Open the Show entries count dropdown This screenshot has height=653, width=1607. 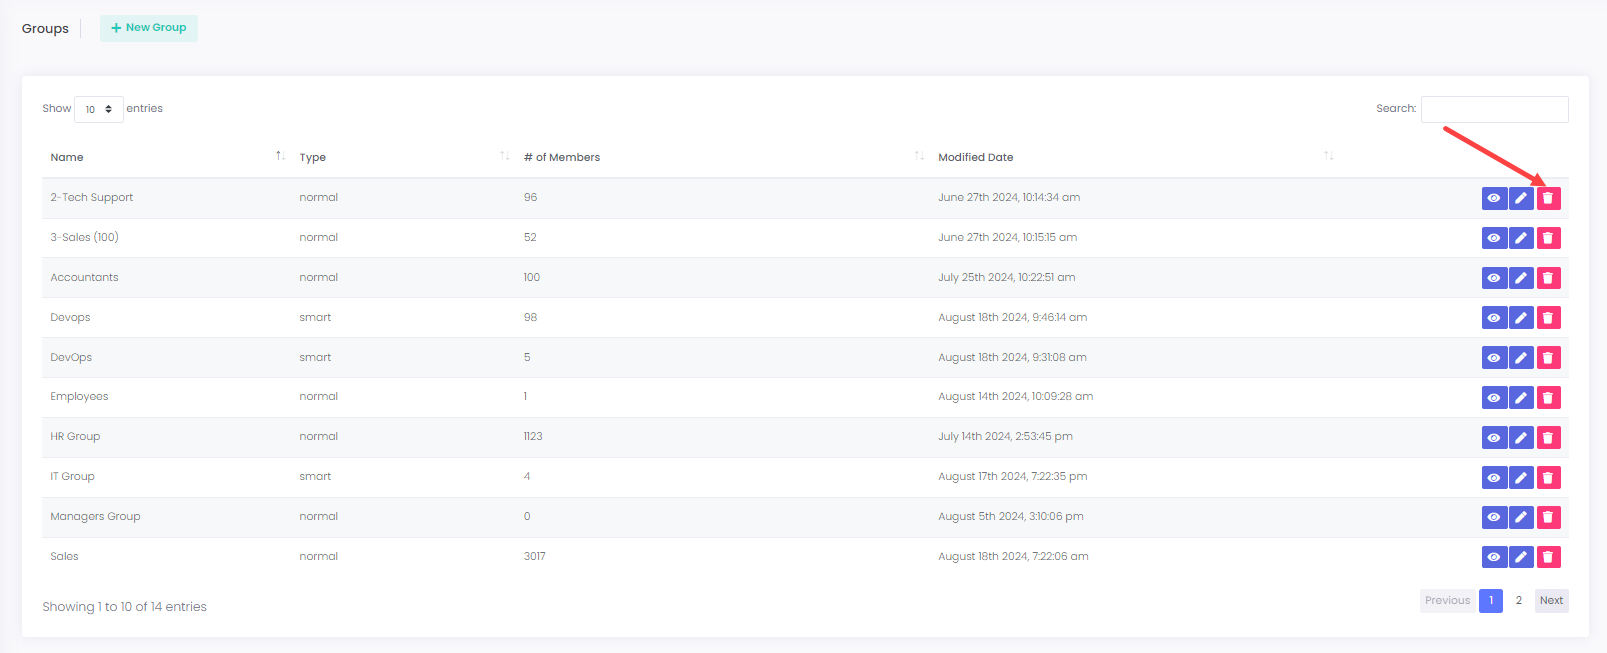[x=98, y=109]
